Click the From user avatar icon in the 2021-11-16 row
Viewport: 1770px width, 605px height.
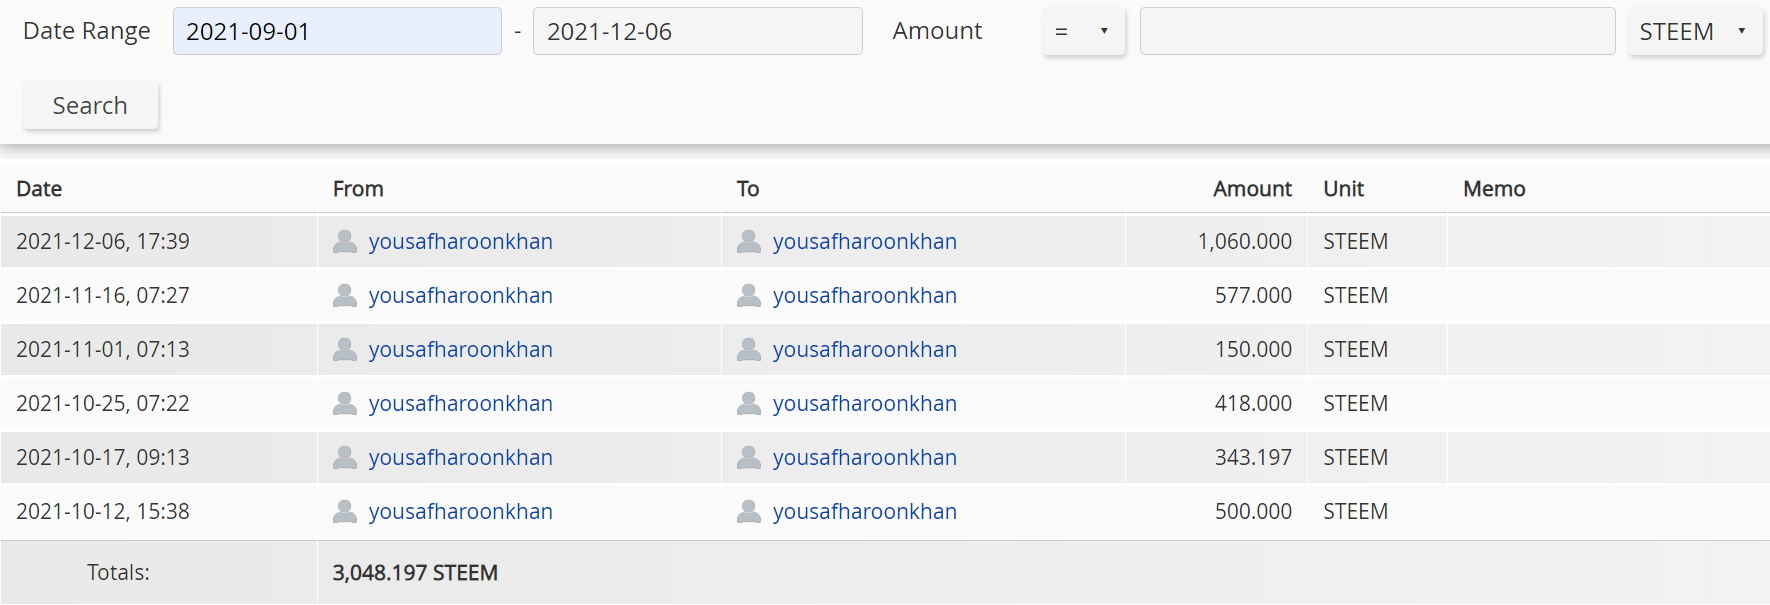(x=345, y=295)
